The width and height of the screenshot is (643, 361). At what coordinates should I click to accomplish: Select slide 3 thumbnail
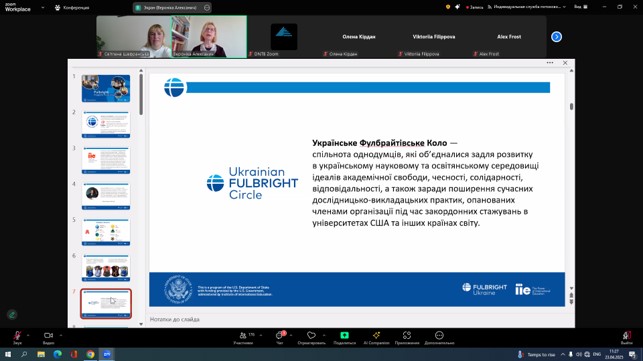(x=106, y=160)
